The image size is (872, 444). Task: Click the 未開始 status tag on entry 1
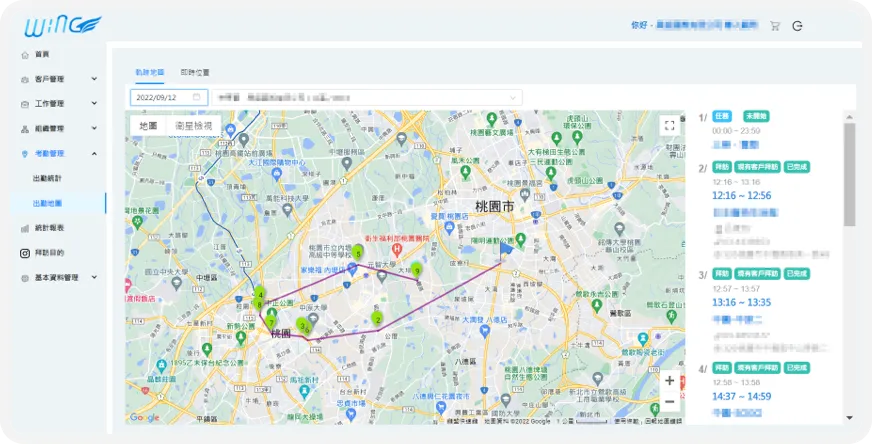pos(756,116)
